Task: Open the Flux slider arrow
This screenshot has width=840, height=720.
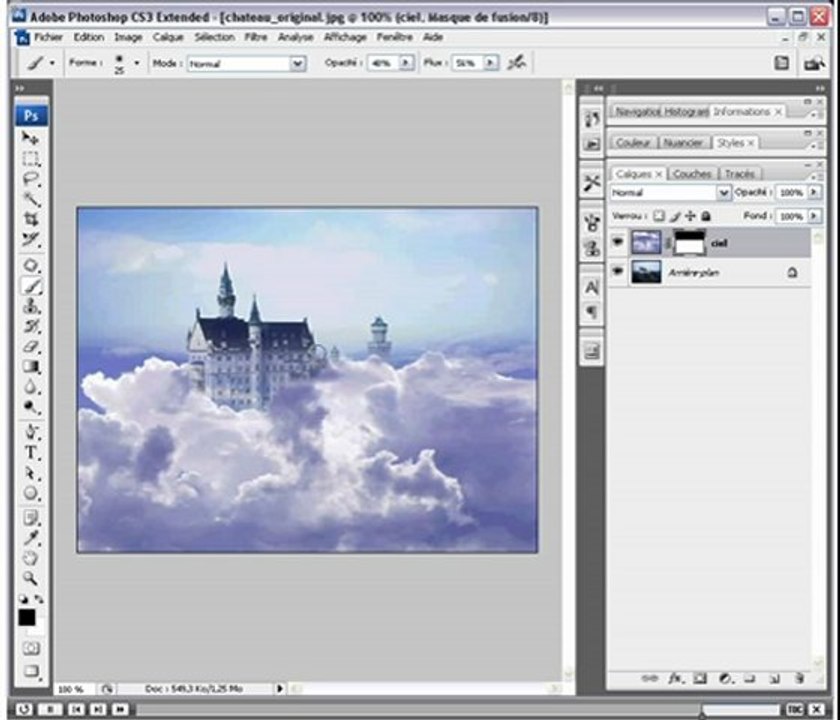Action: coord(490,63)
